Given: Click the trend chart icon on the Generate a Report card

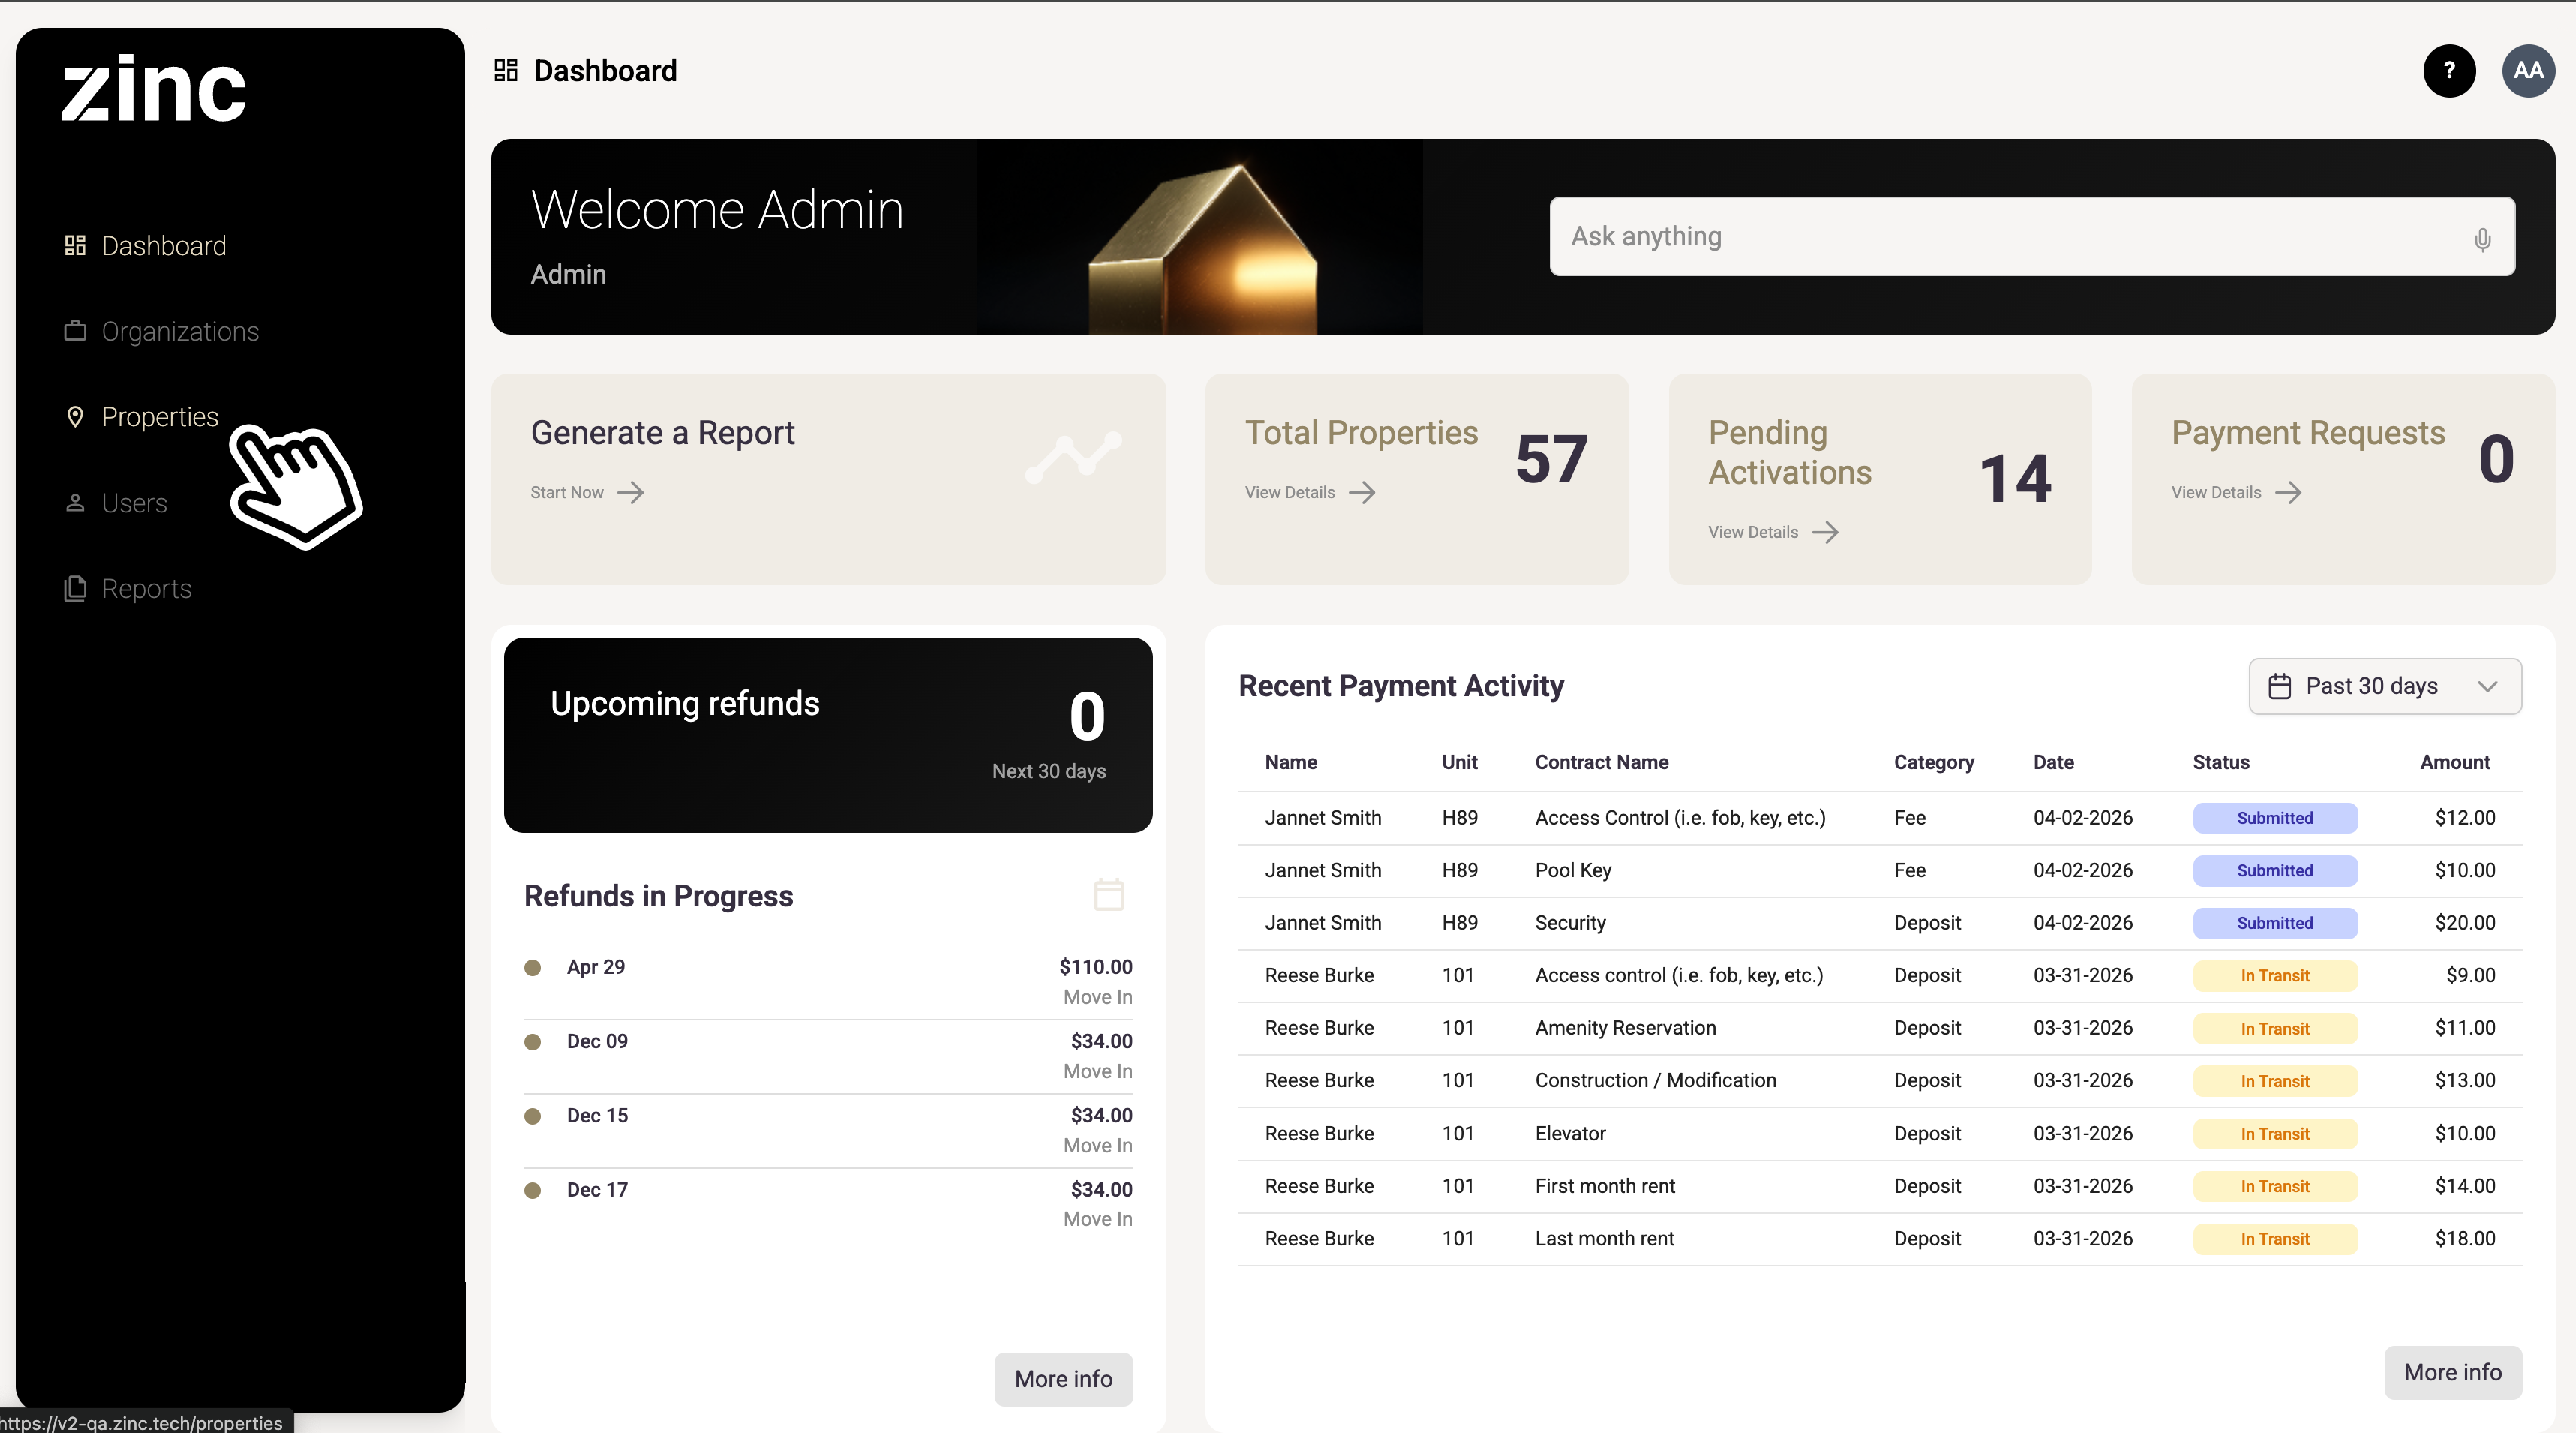Looking at the screenshot, I should tap(1073, 457).
